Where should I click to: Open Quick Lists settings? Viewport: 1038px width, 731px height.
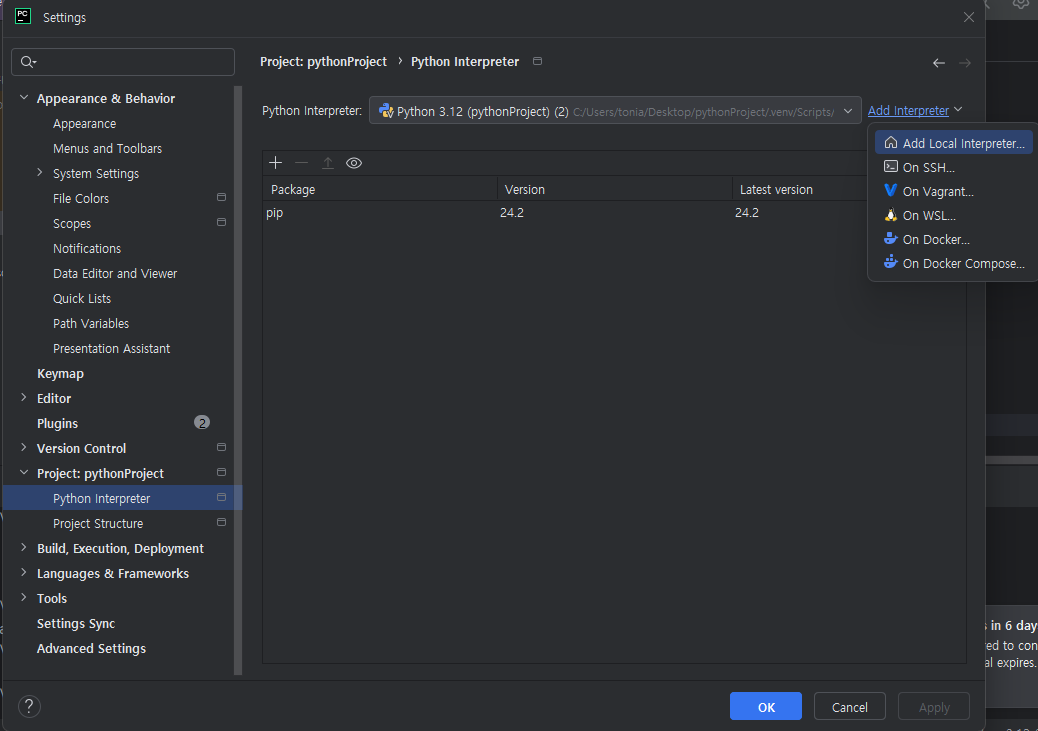pyautogui.click(x=81, y=299)
